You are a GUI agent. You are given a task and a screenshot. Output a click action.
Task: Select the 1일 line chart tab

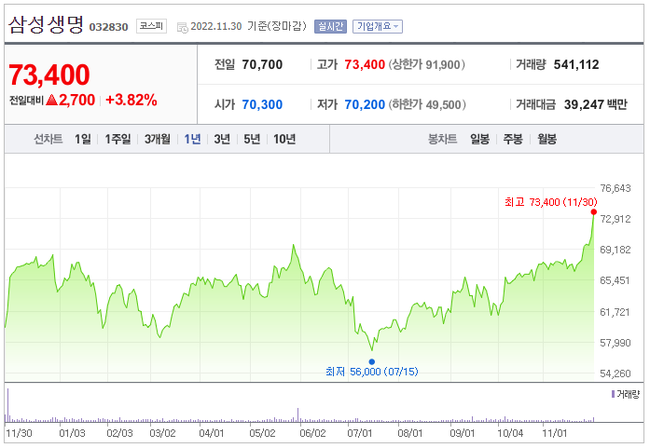(82, 139)
